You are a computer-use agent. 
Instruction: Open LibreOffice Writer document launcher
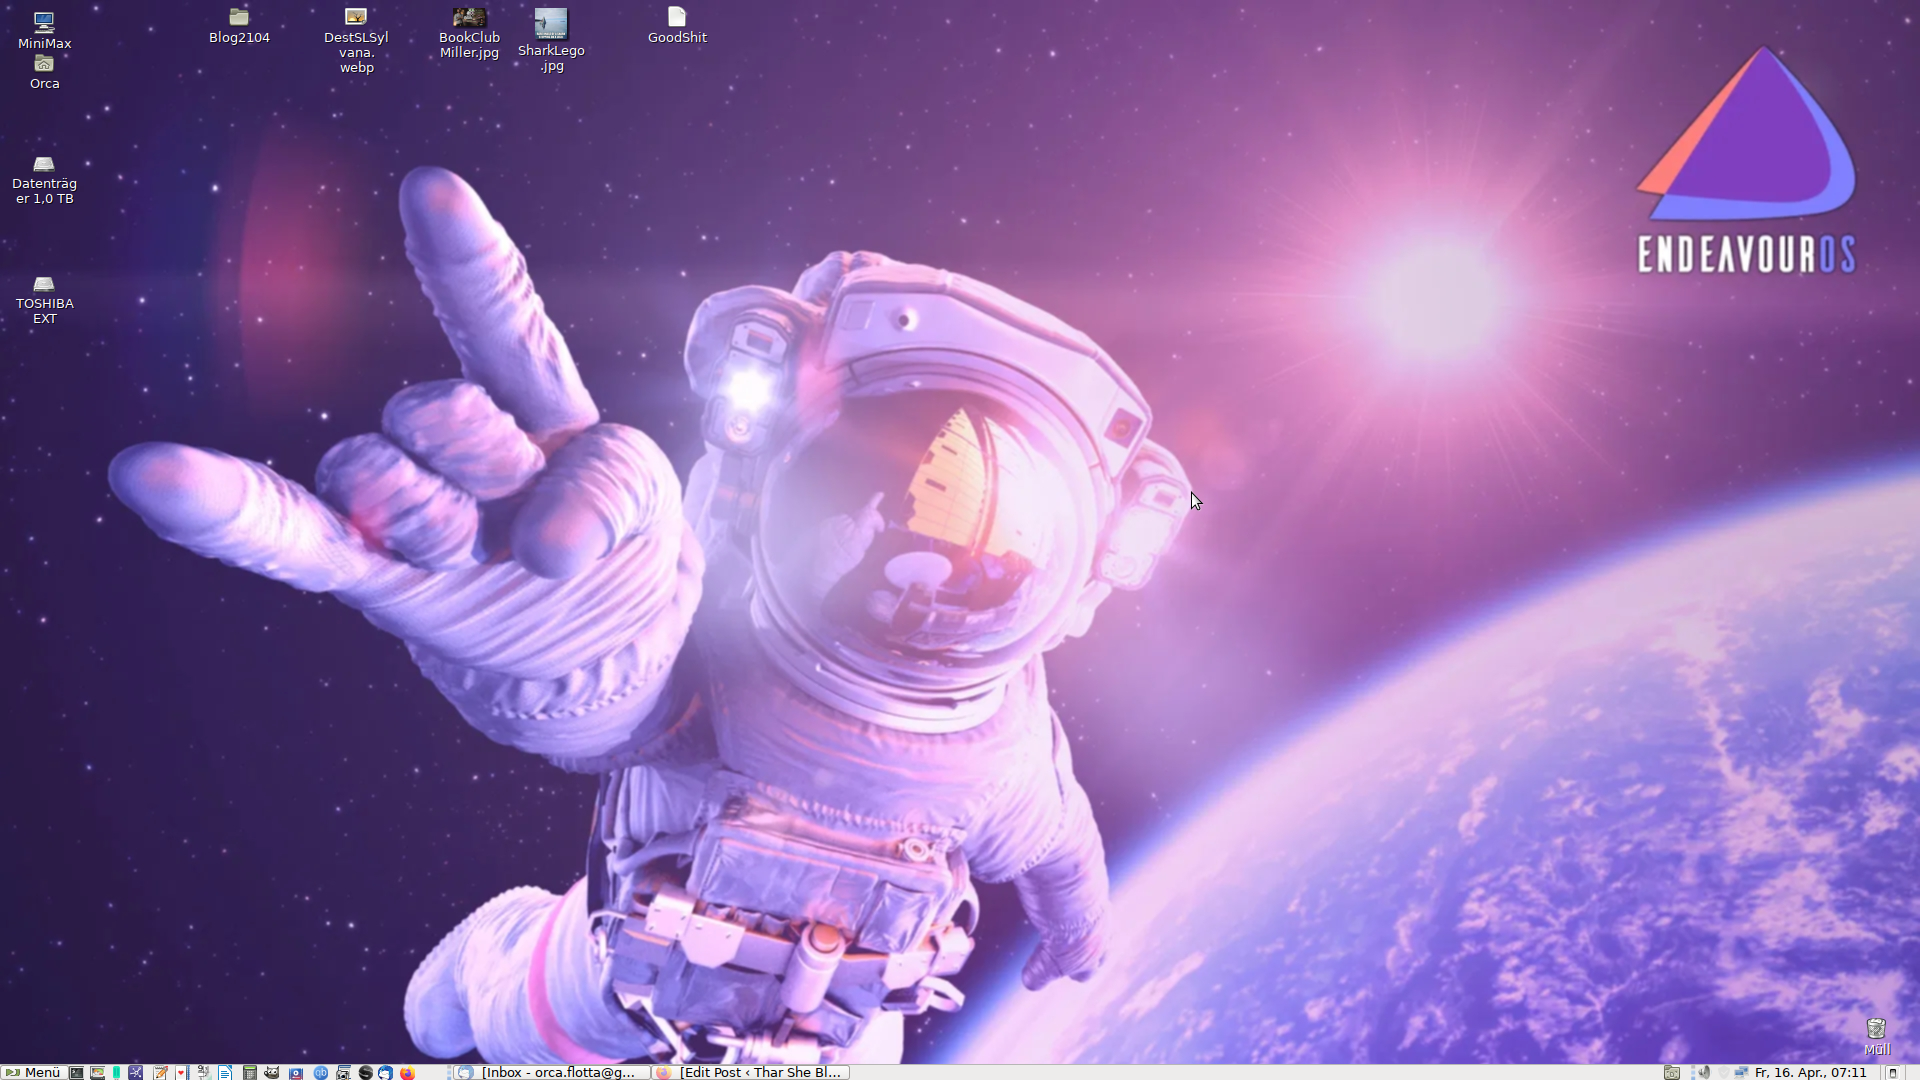pyautogui.click(x=225, y=1072)
